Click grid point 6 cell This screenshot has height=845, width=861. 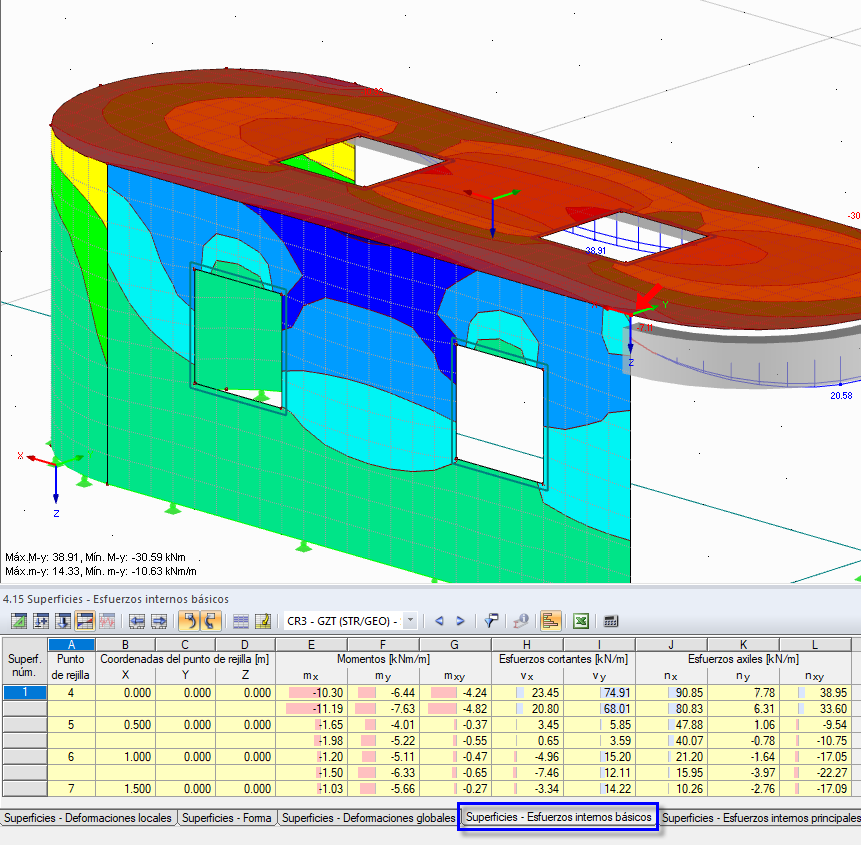(x=71, y=756)
